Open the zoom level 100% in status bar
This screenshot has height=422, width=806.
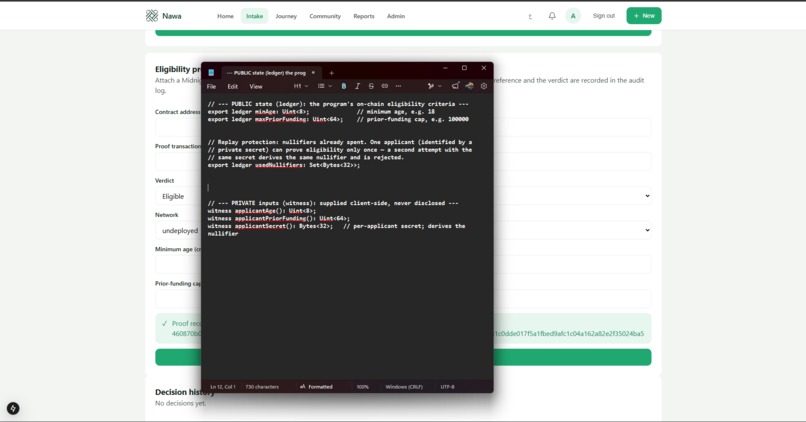click(x=362, y=387)
